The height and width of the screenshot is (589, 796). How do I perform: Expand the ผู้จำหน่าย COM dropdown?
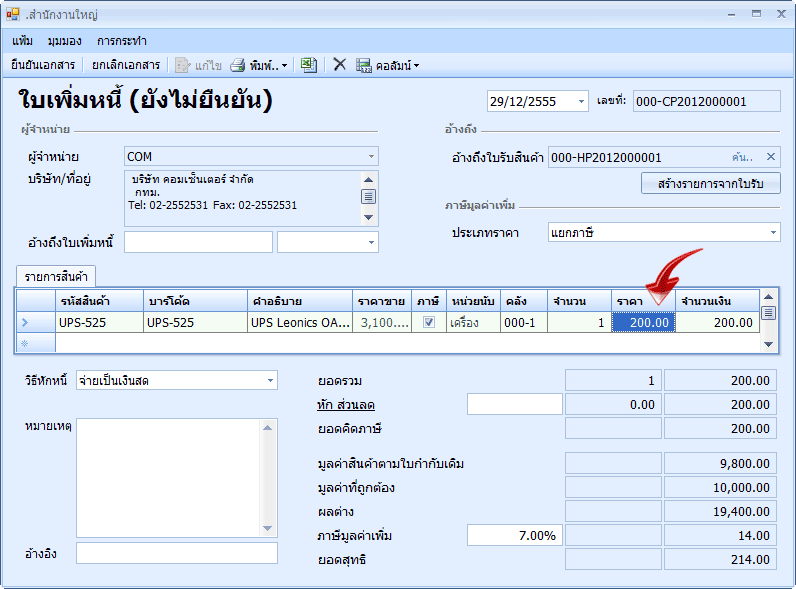pyautogui.click(x=371, y=157)
